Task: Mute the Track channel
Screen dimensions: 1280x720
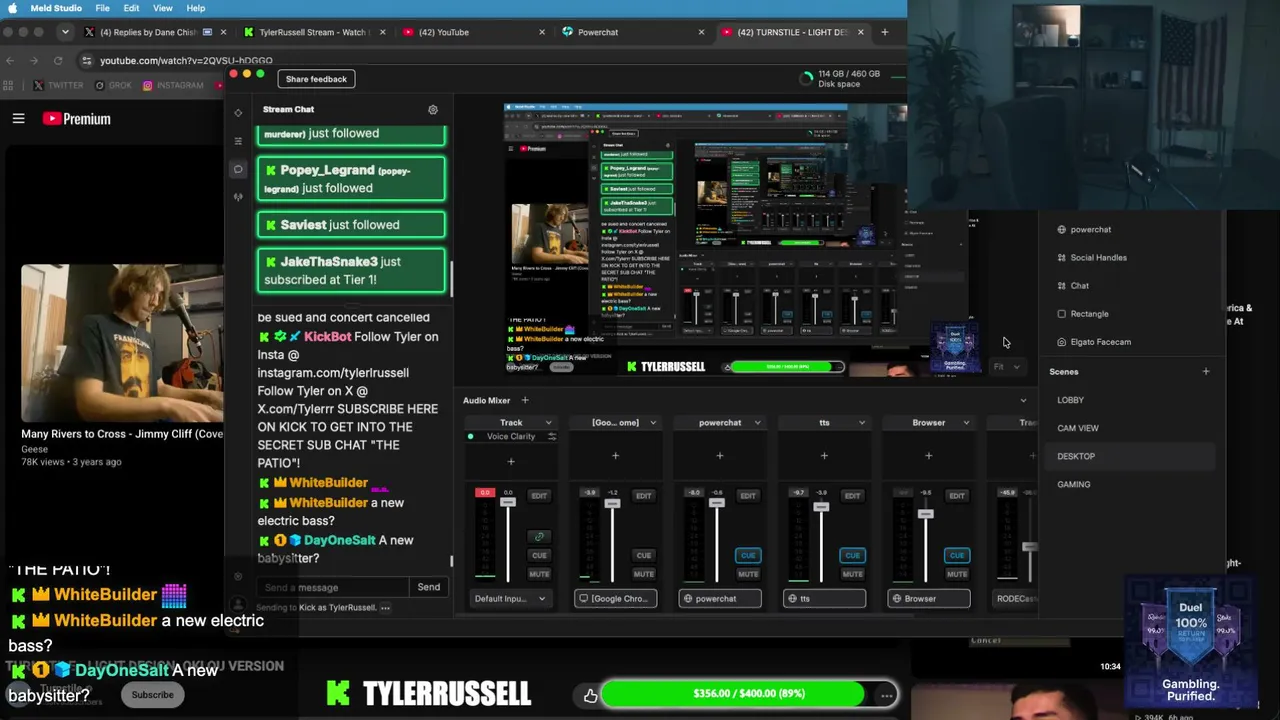Action: pos(539,574)
